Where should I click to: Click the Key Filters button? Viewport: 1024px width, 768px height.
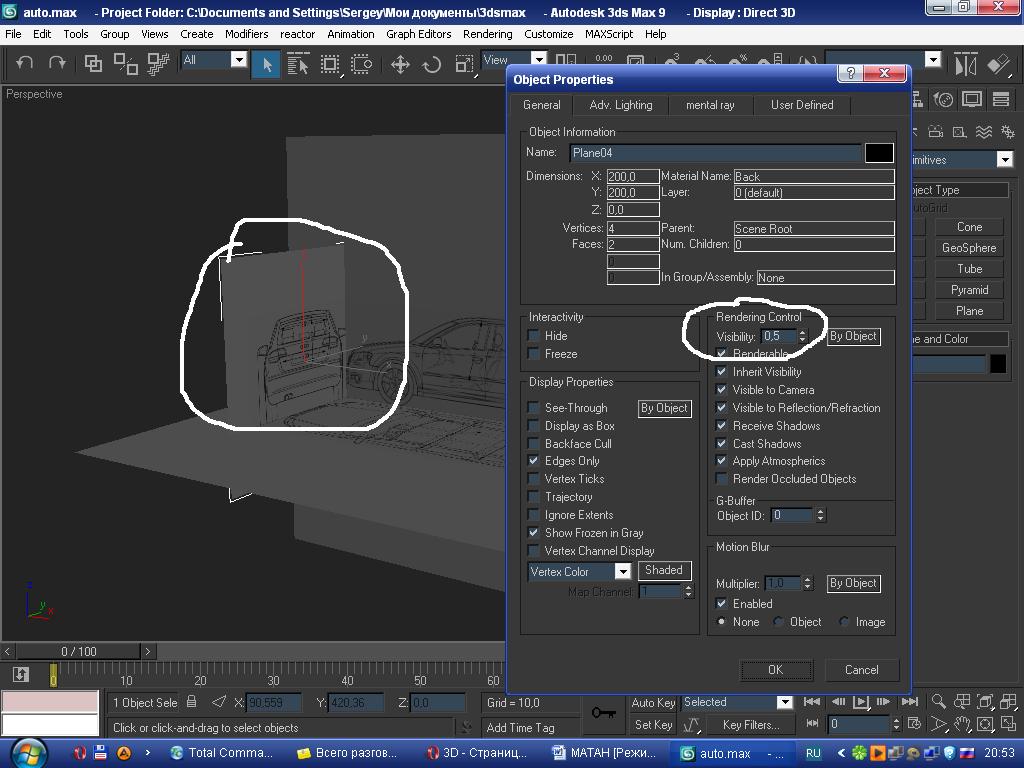tap(750, 725)
